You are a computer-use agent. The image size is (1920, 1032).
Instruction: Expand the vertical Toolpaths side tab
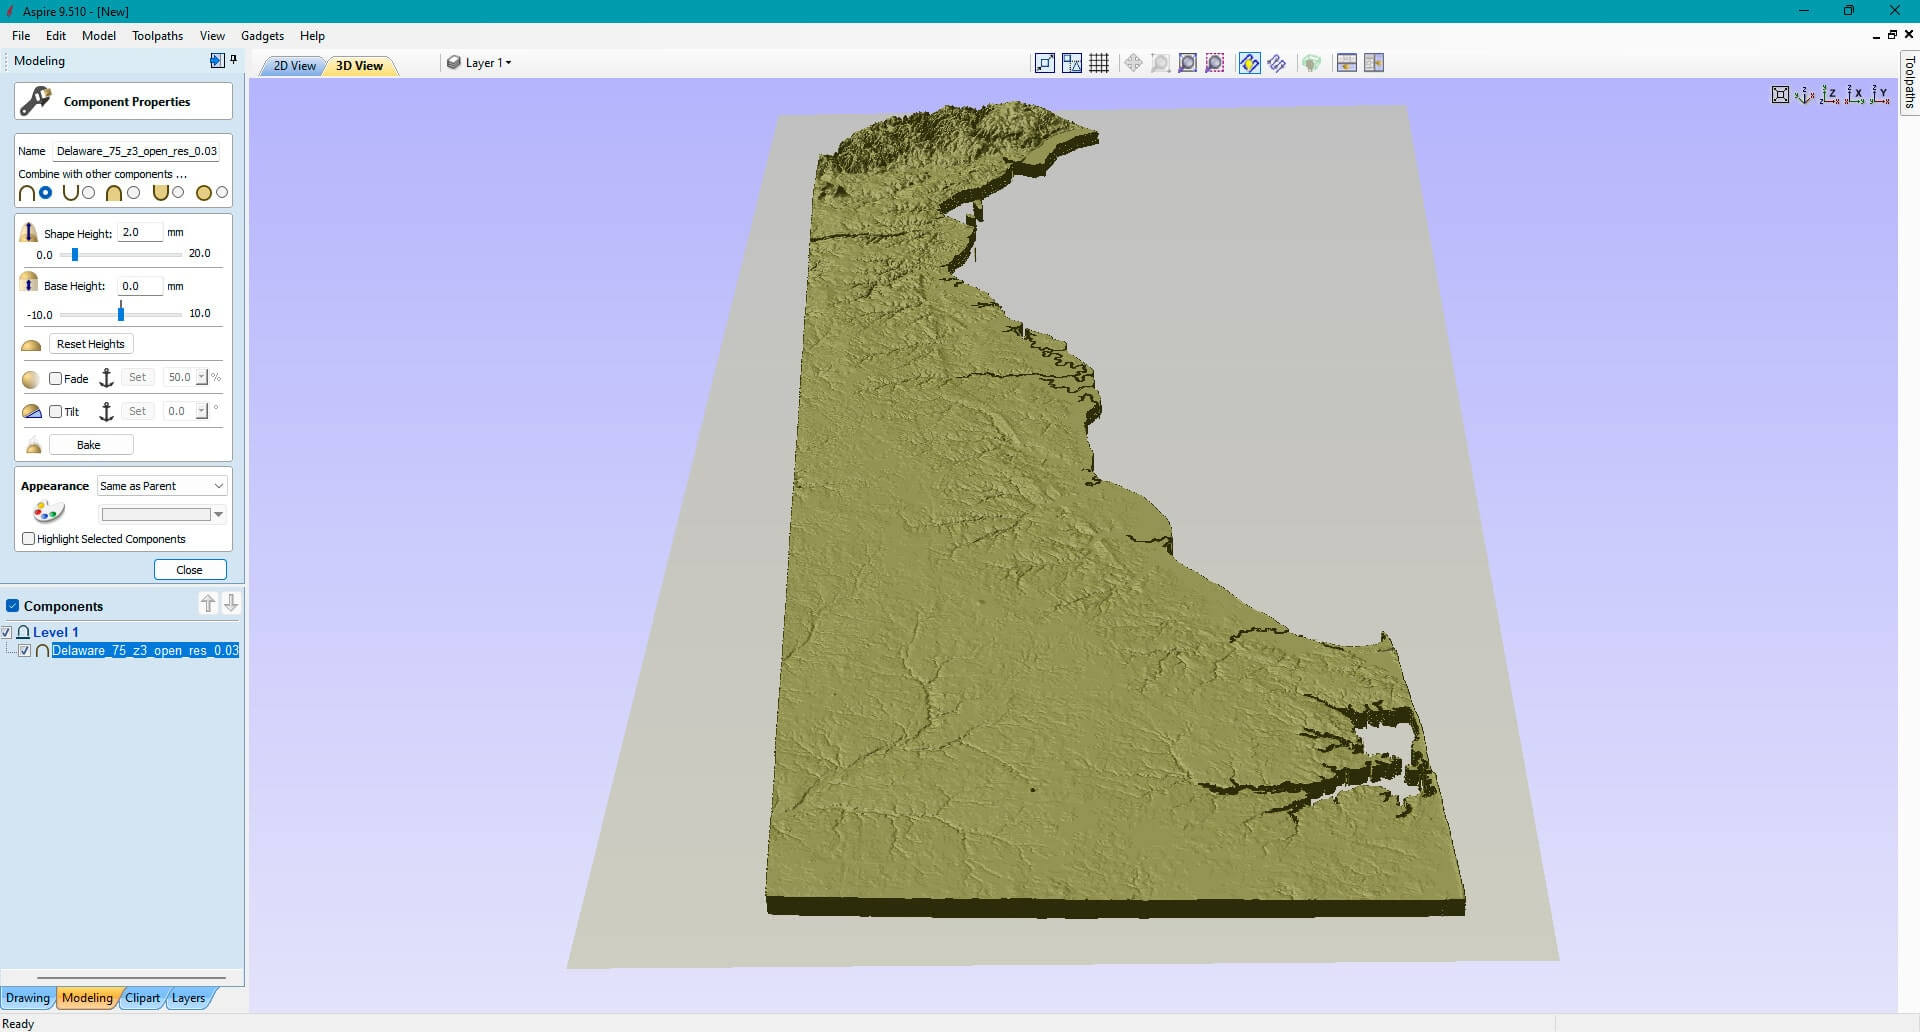[1909, 81]
